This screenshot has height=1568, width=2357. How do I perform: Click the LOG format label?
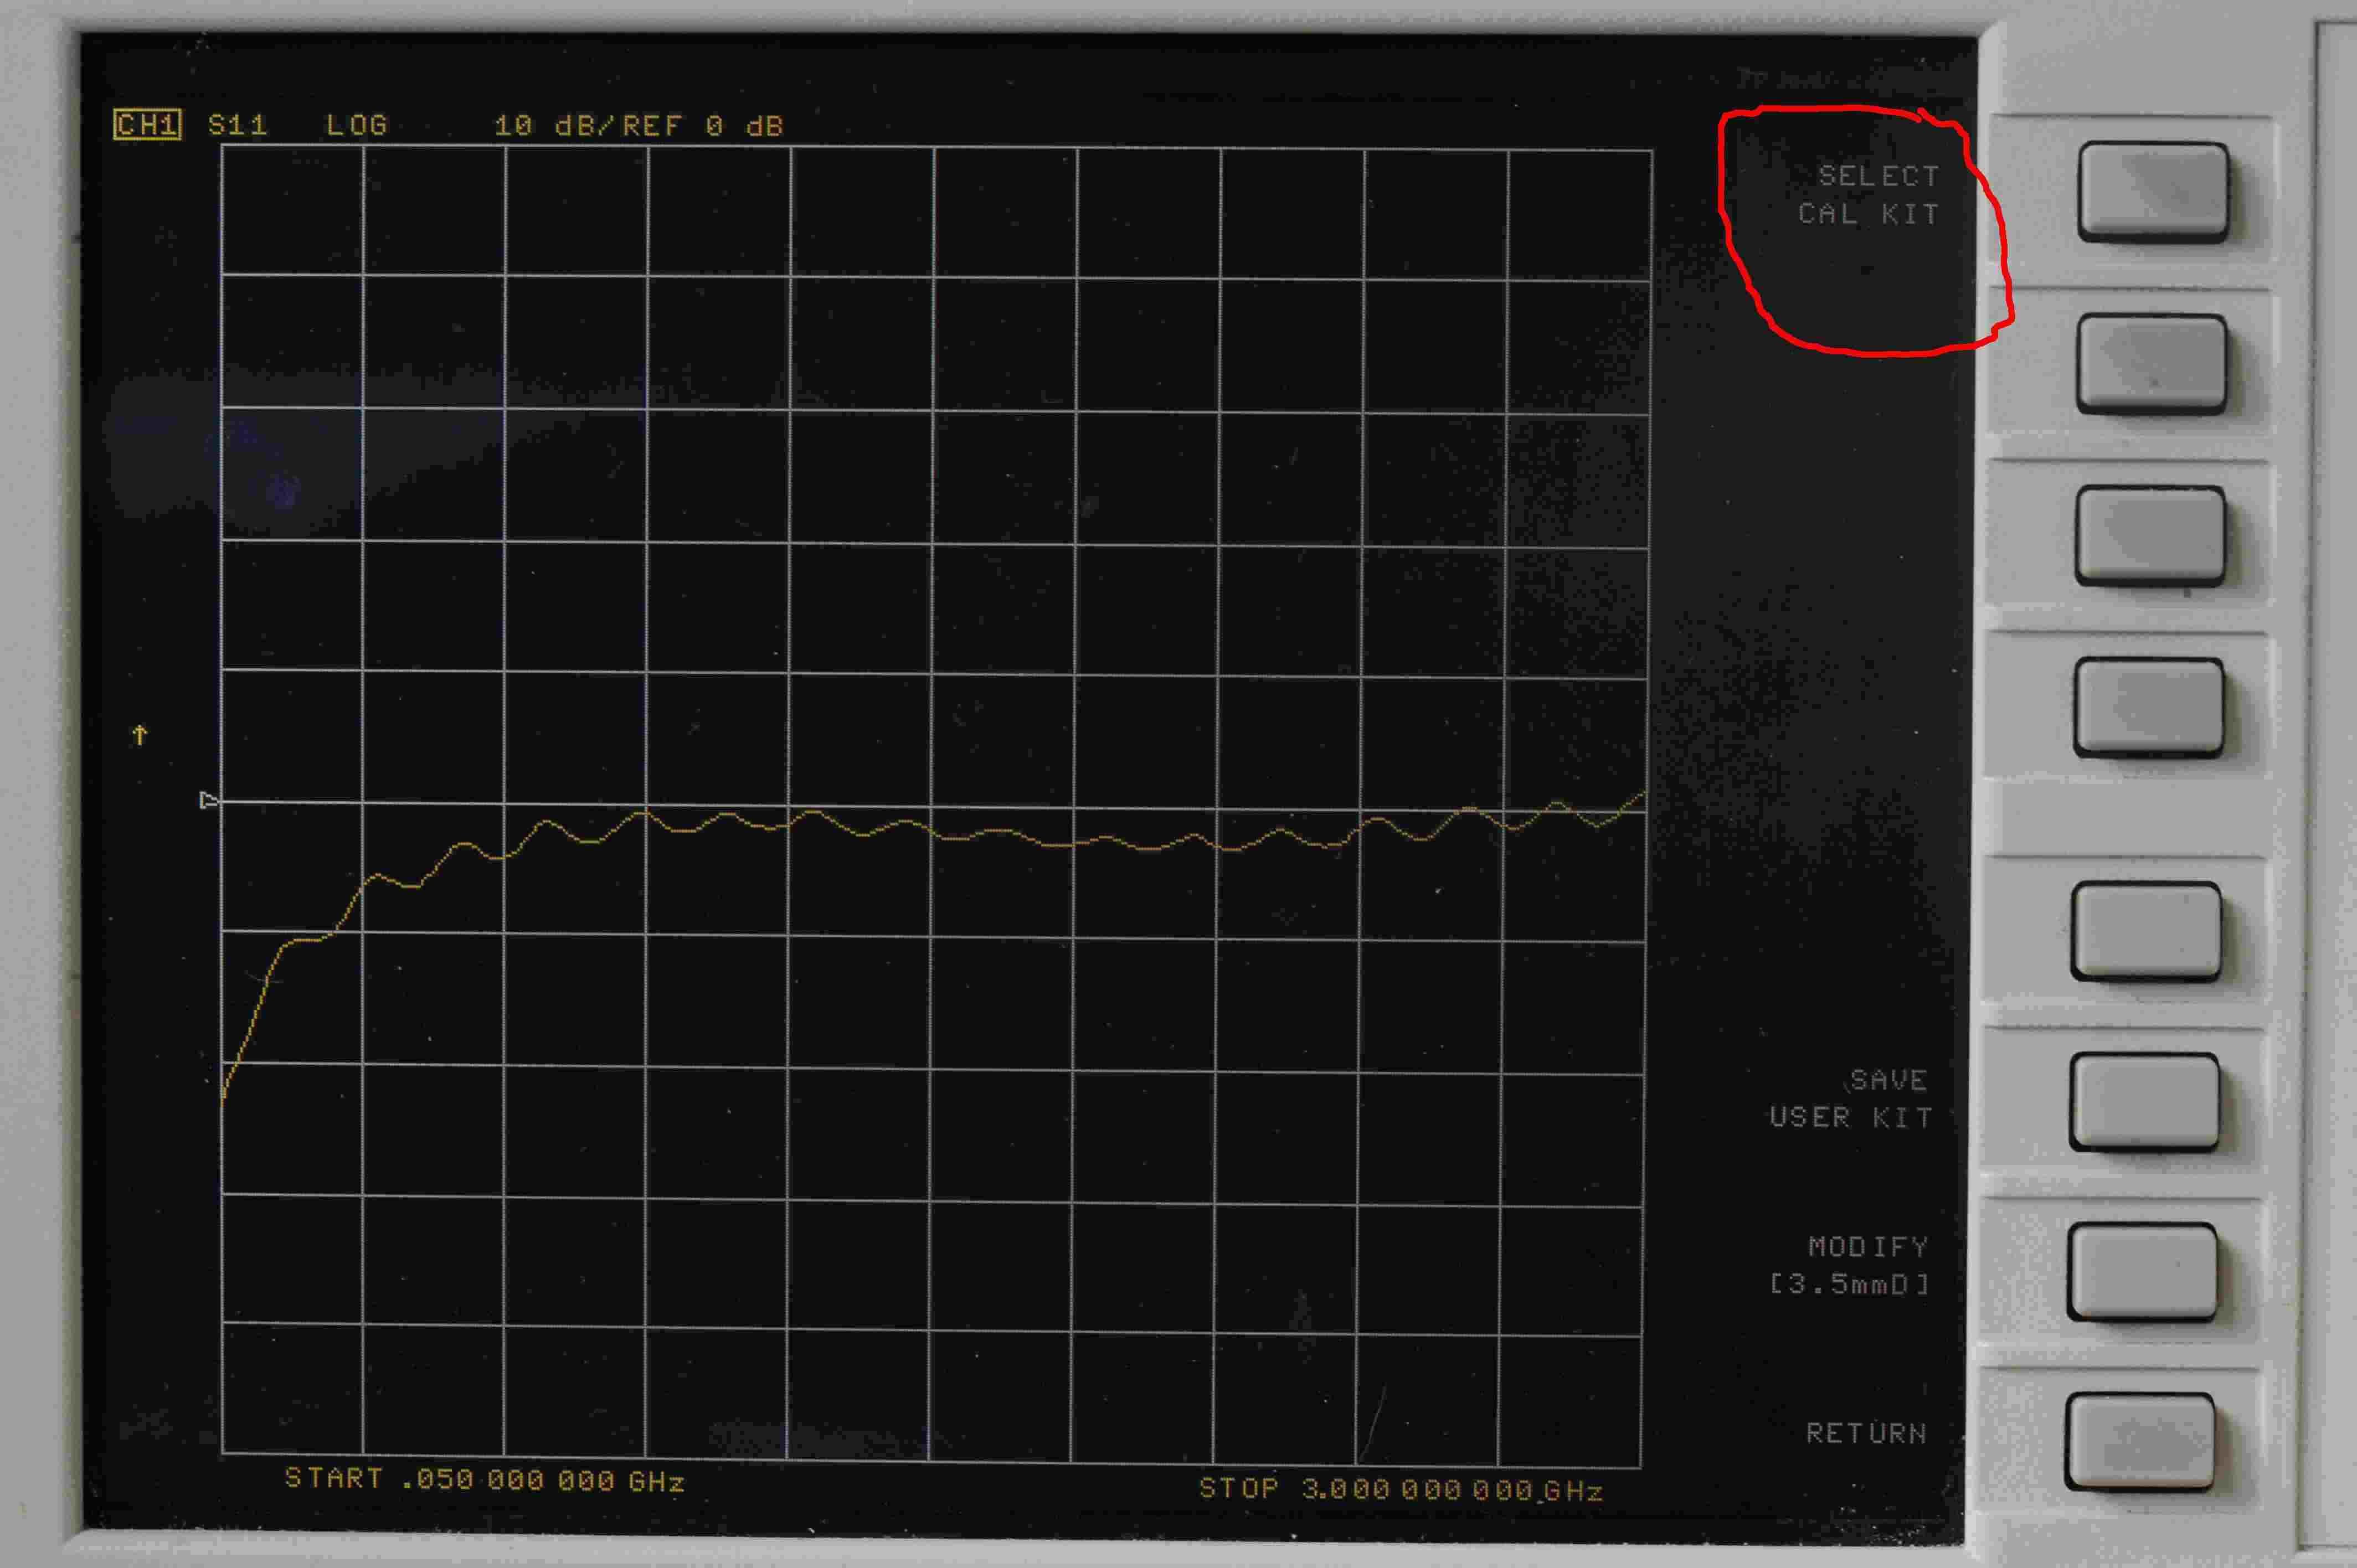357,125
